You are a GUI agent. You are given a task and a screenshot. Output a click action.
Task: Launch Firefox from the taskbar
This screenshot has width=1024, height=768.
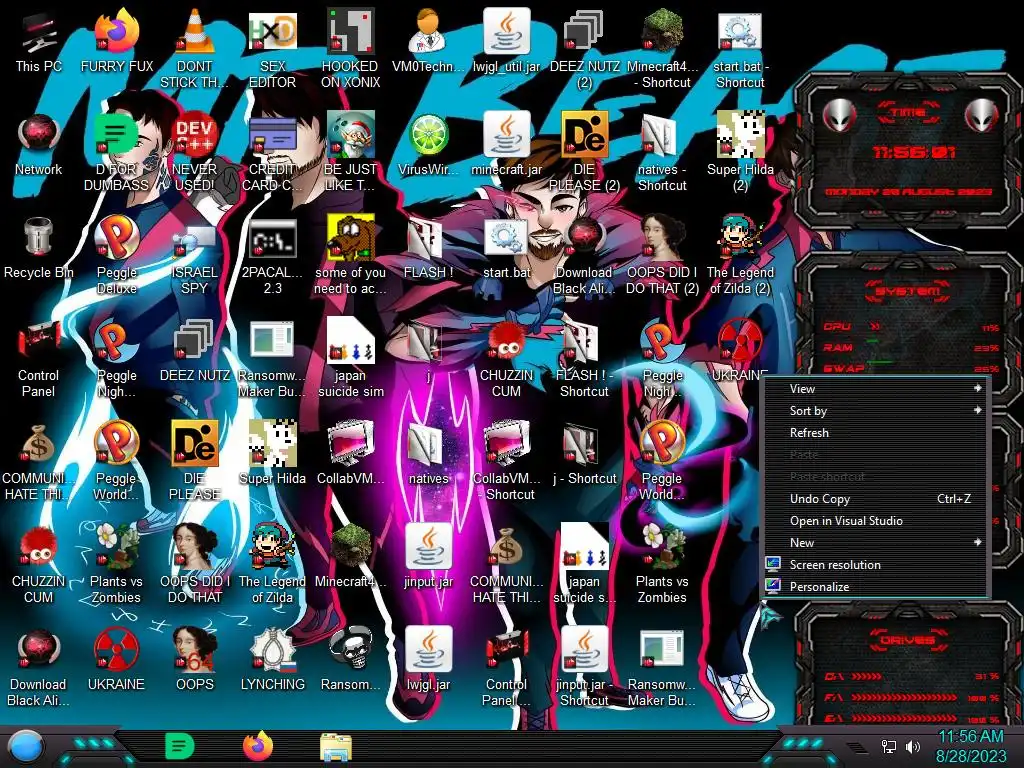(x=258, y=746)
